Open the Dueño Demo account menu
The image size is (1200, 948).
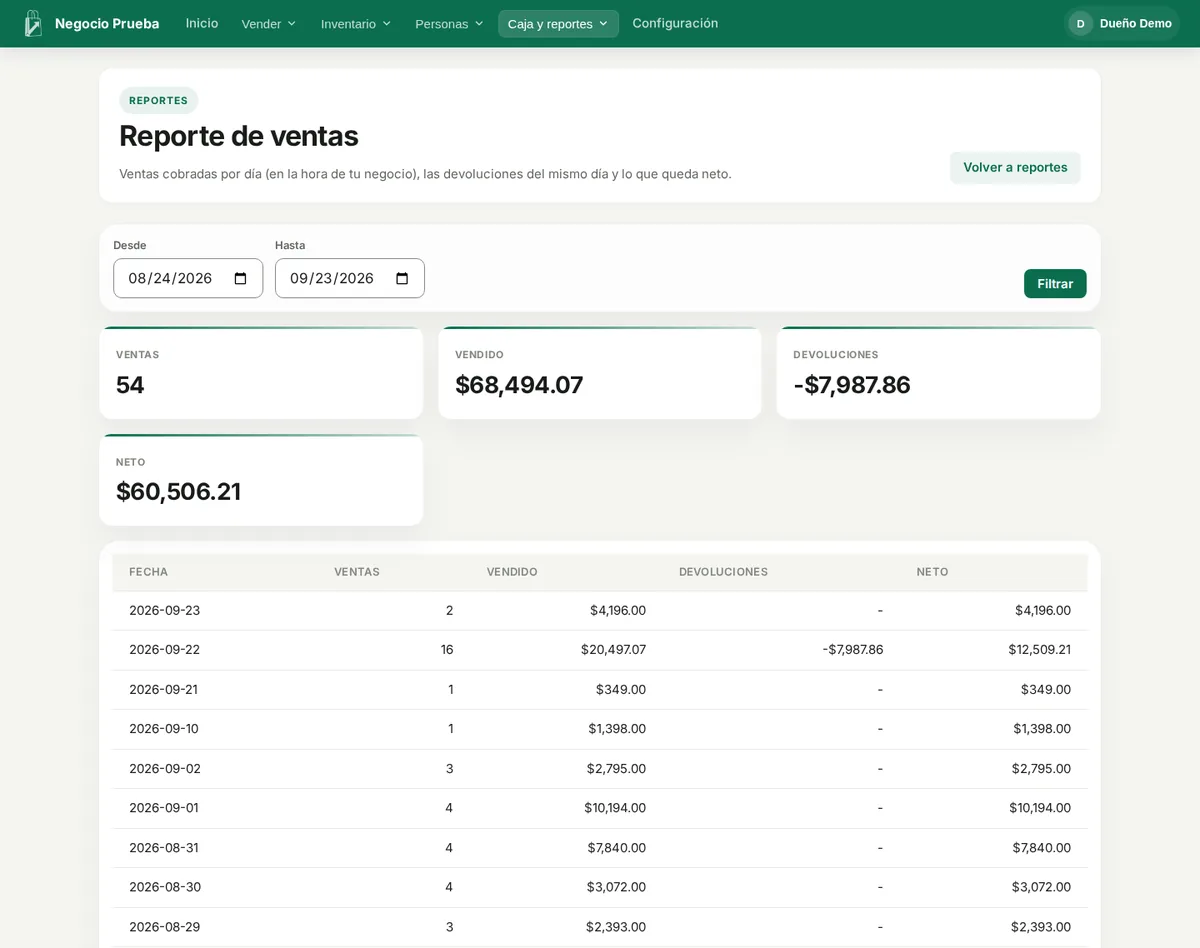coord(1122,23)
